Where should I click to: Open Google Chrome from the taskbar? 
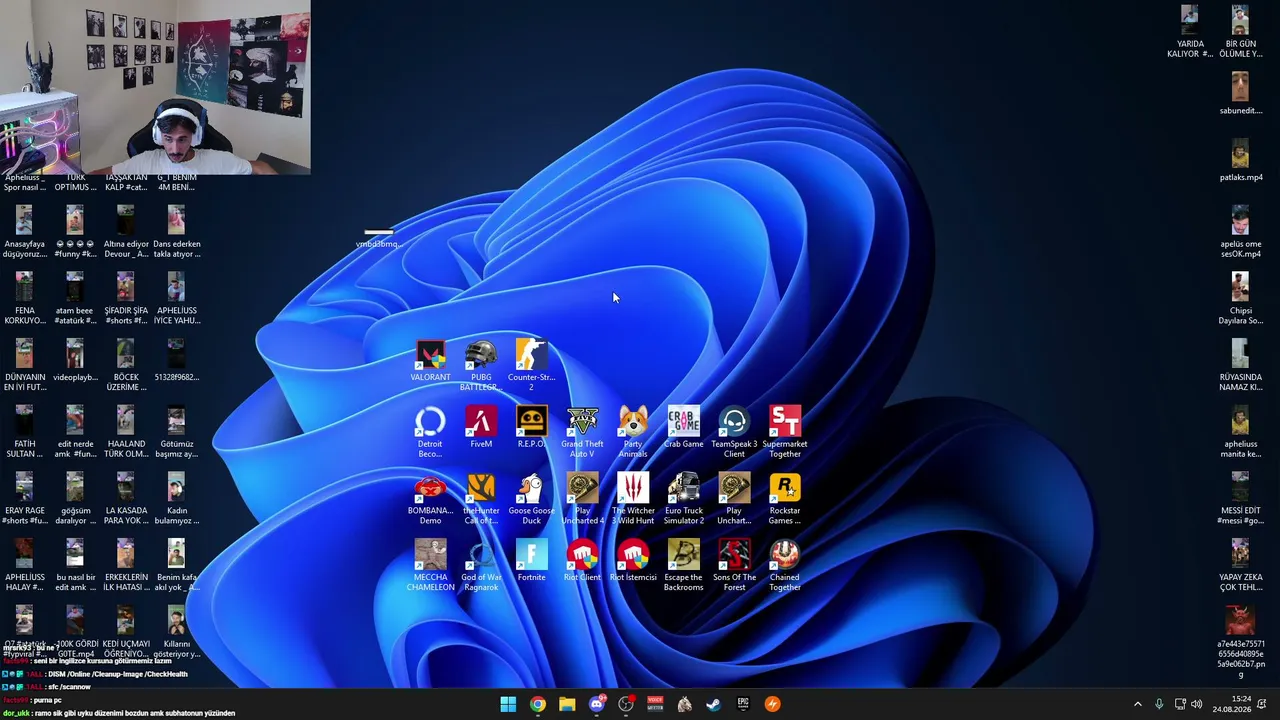pyautogui.click(x=538, y=704)
